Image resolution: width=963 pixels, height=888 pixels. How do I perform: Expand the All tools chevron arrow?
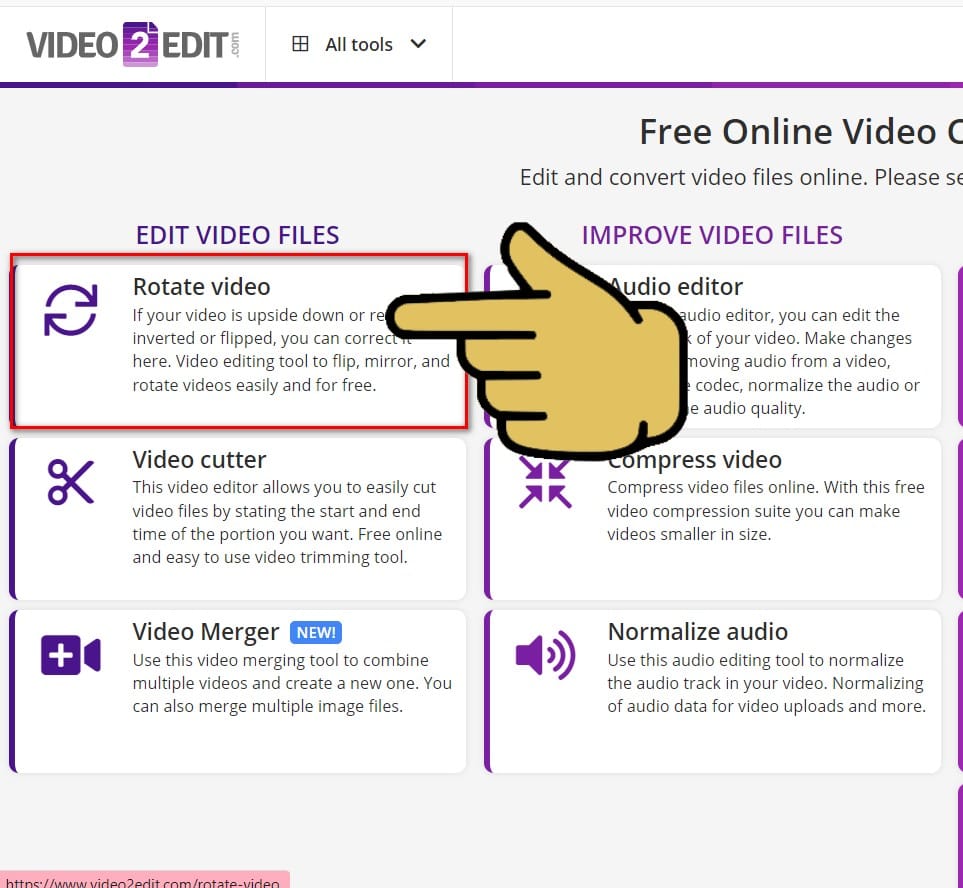[419, 44]
